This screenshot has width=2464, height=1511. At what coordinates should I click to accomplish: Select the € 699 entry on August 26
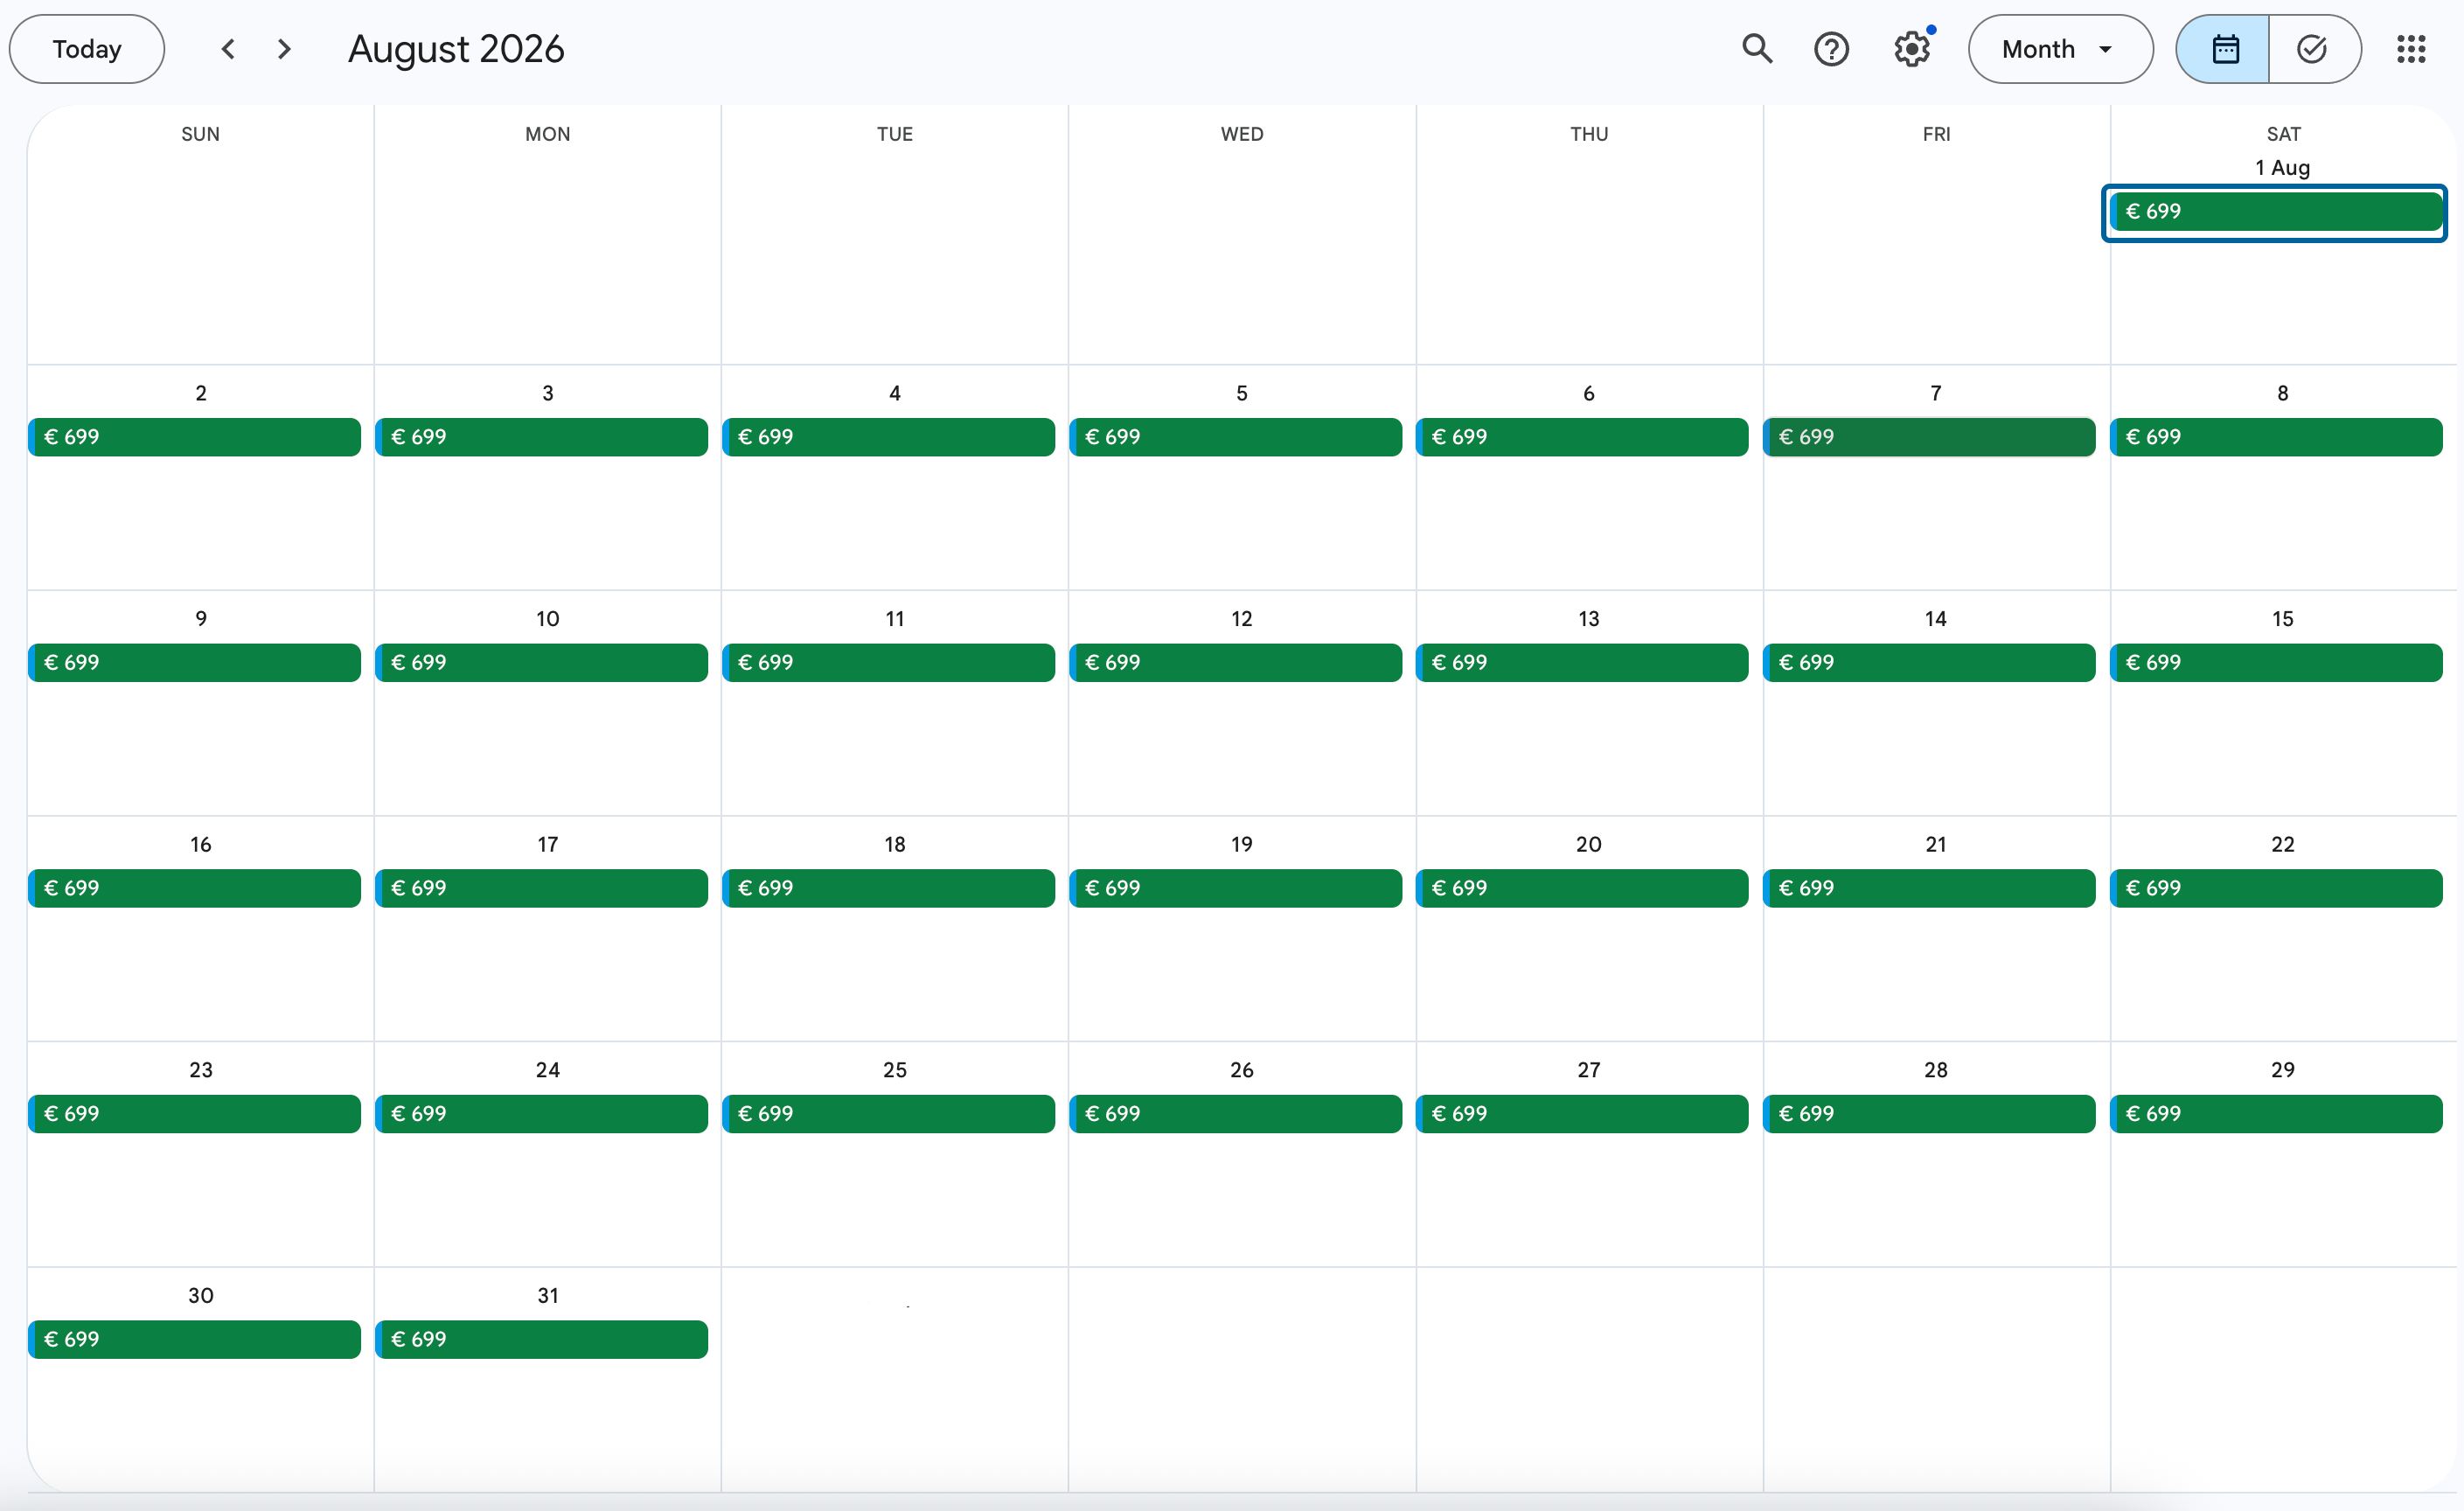point(1235,1114)
